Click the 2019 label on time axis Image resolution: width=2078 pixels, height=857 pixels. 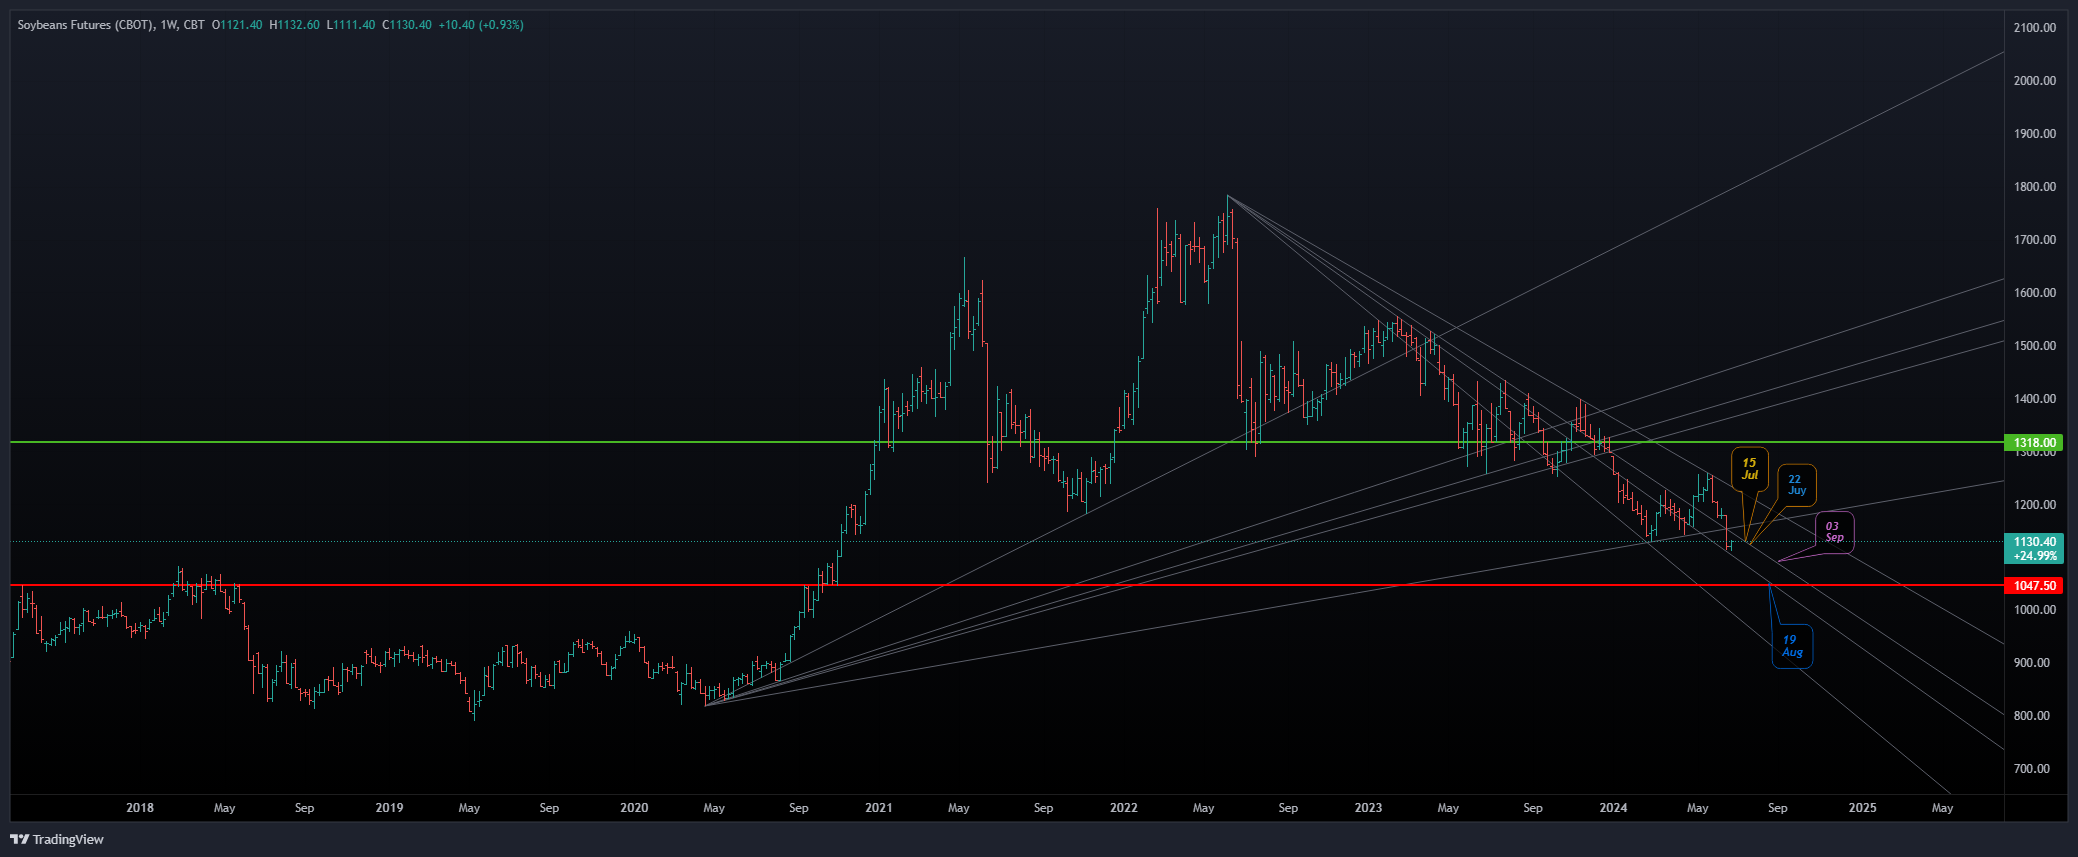pyautogui.click(x=389, y=808)
